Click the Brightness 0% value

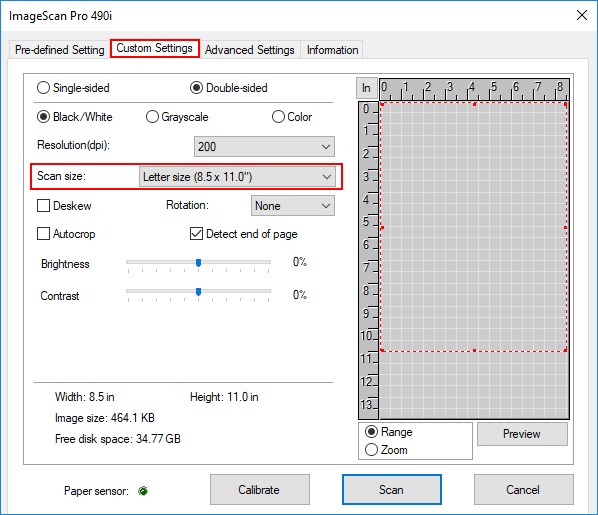(x=300, y=262)
